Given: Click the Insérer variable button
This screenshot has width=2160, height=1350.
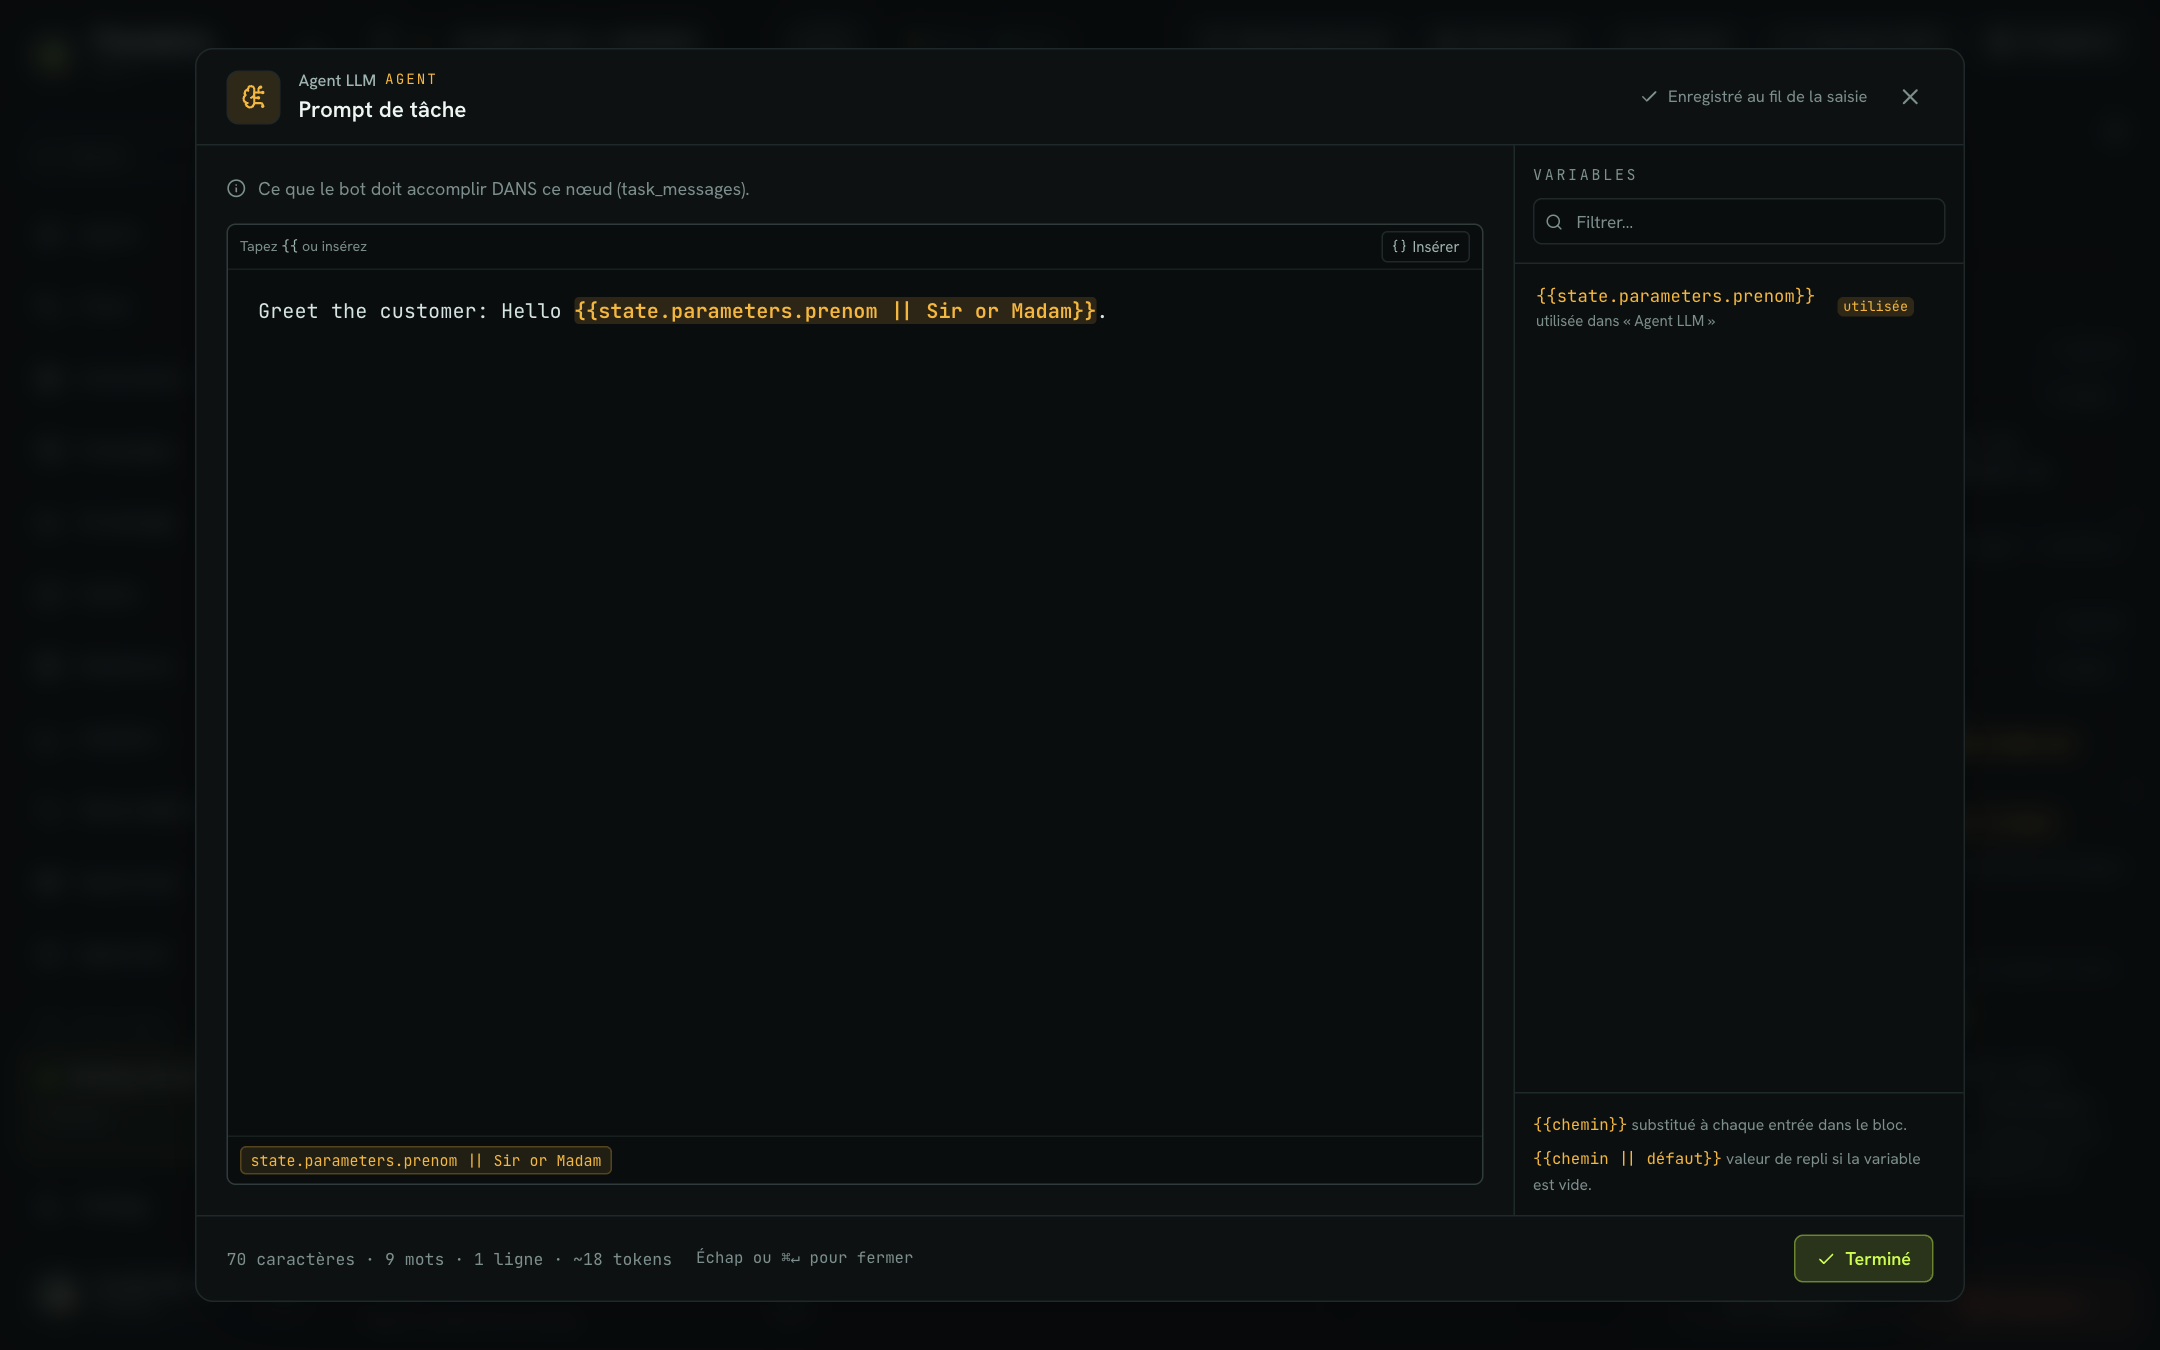Looking at the screenshot, I should pyautogui.click(x=1425, y=247).
